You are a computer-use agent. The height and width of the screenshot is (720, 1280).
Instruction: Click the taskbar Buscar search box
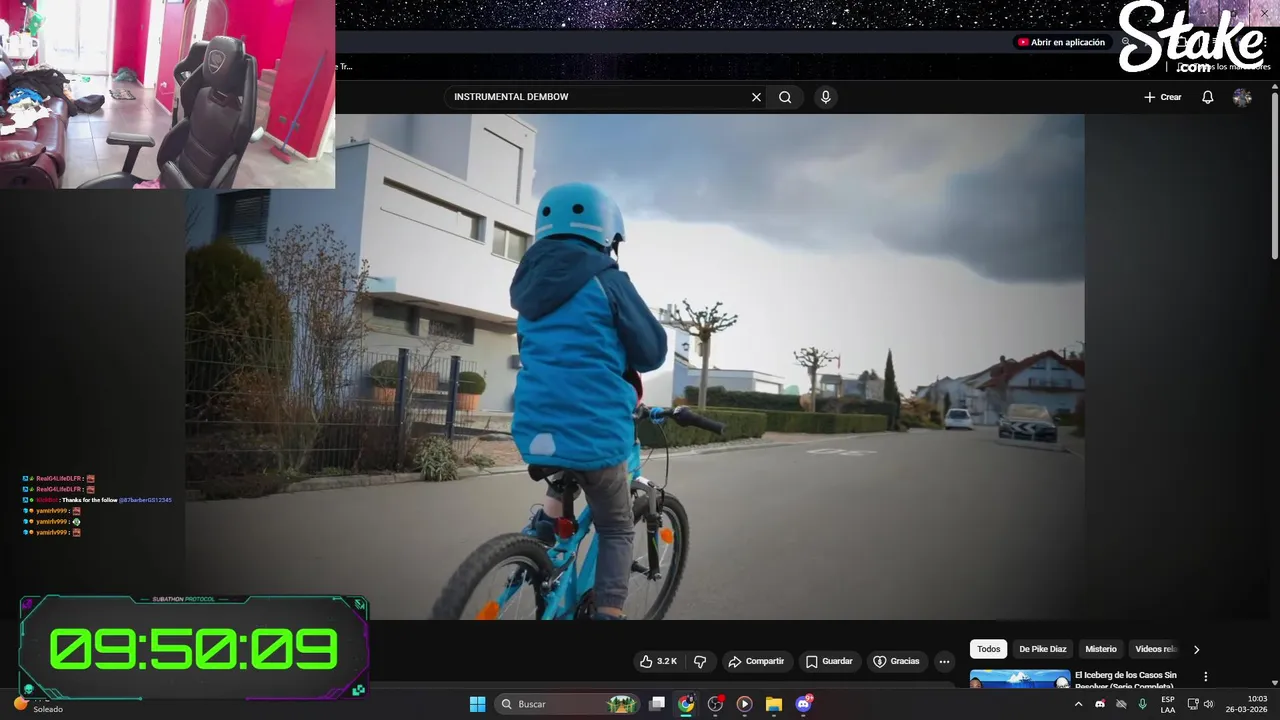click(568, 704)
